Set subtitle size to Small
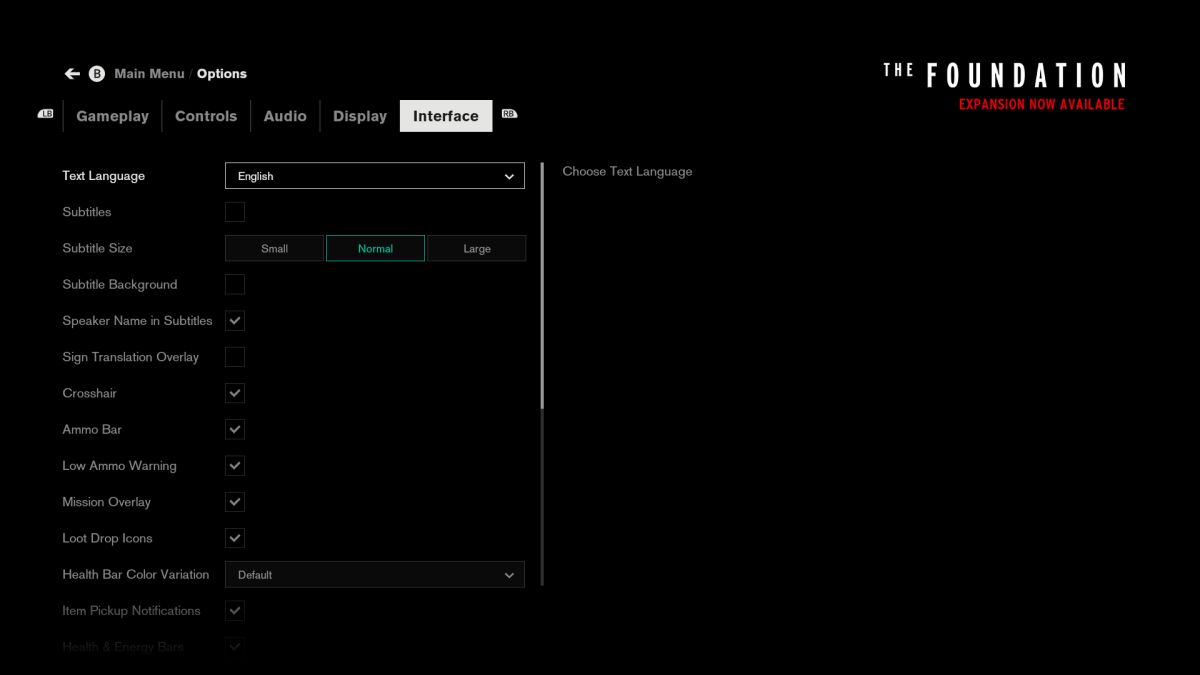Viewport: 1200px width, 675px height. coord(274,248)
